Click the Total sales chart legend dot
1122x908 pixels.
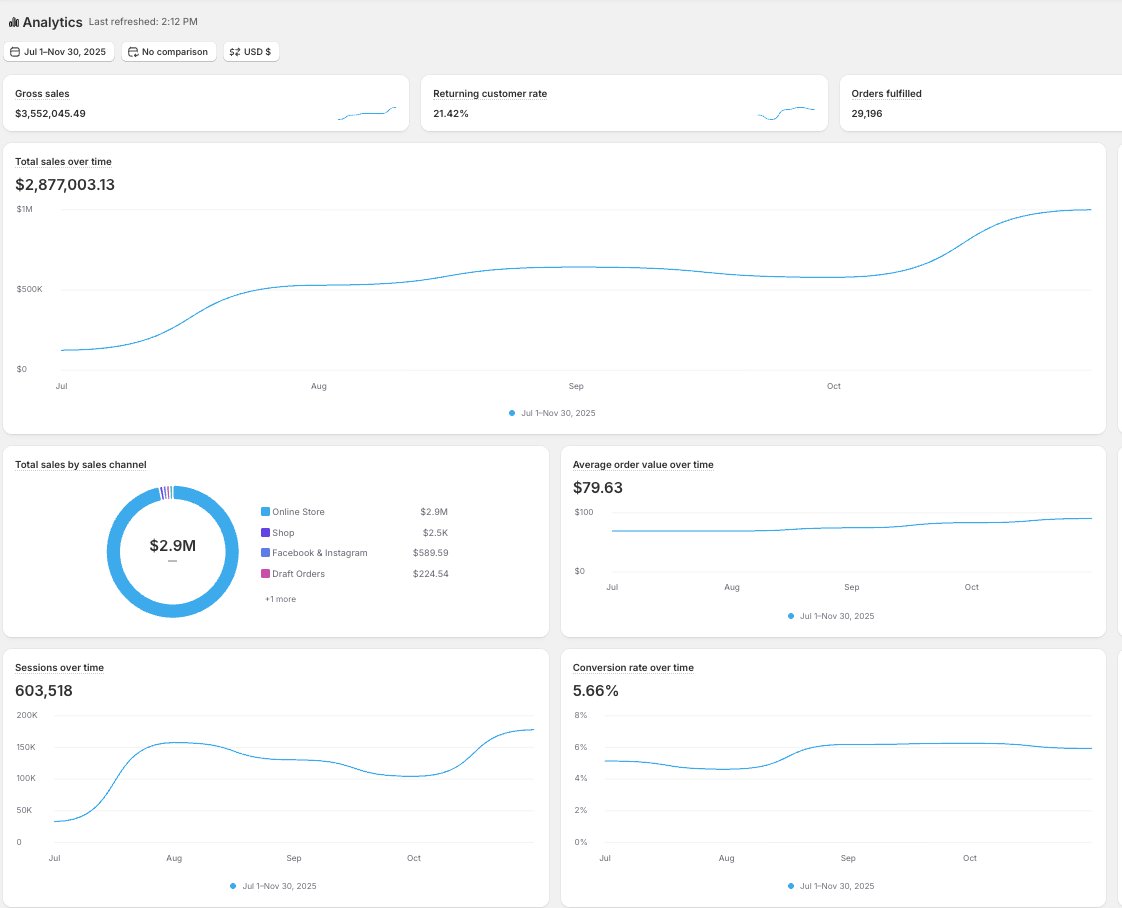tap(512, 413)
